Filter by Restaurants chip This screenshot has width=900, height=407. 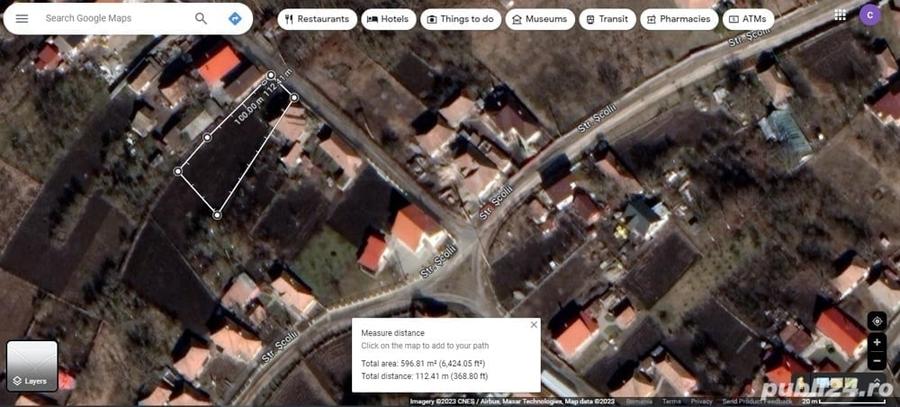317,19
